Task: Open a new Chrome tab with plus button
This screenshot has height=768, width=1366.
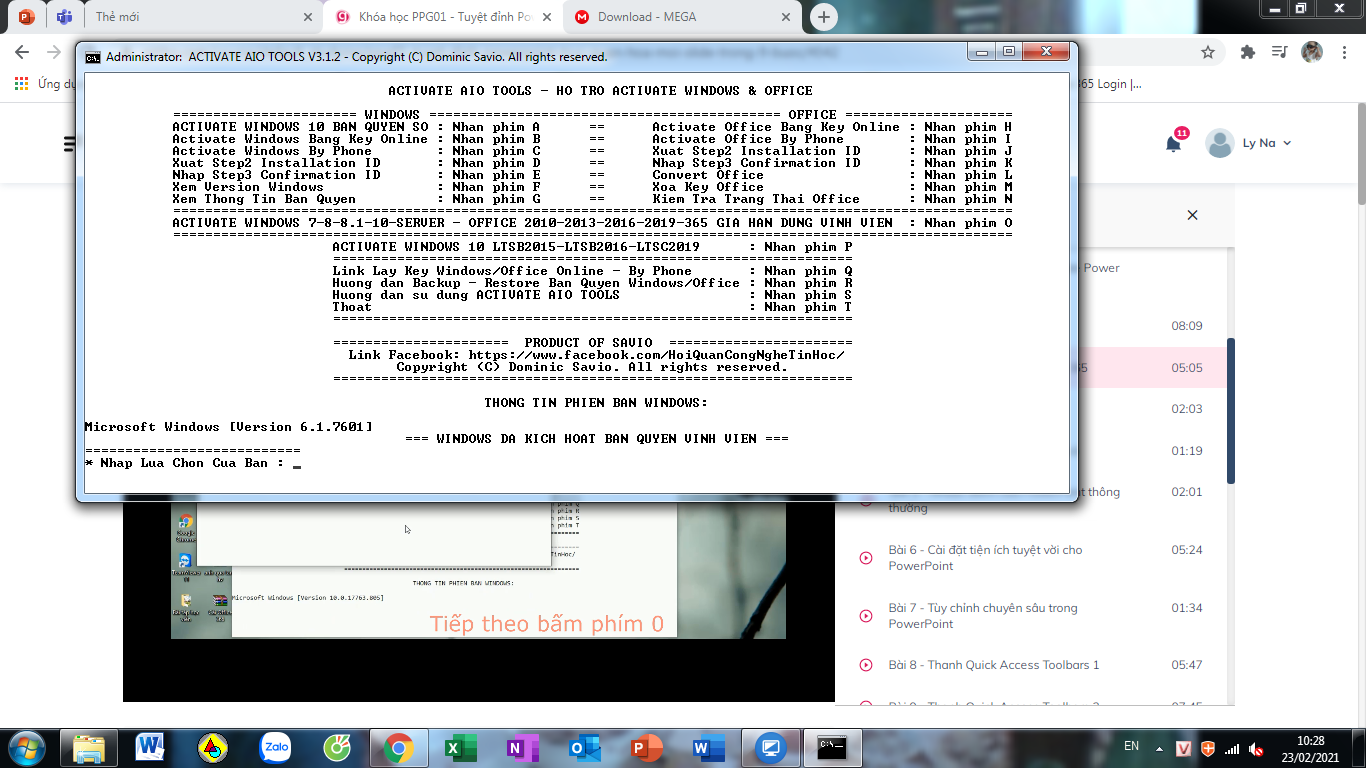Action: point(823,17)
